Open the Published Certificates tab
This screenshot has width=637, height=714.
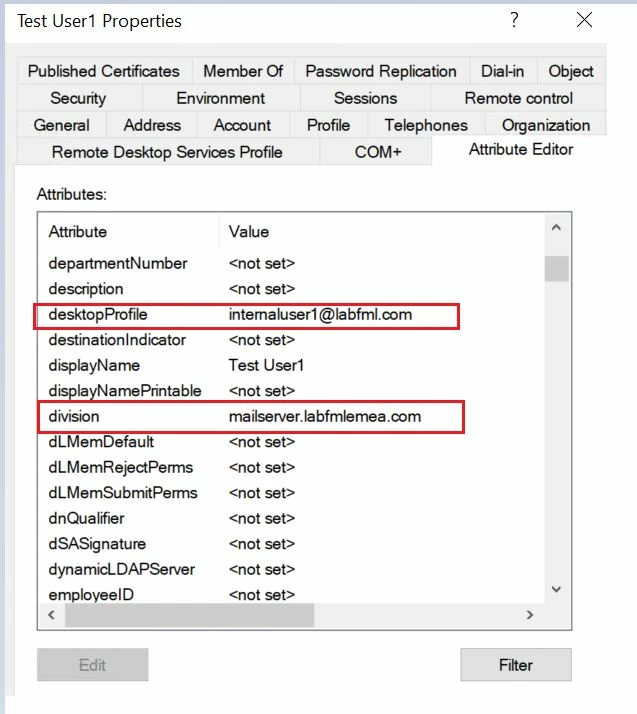click(104, 71)
